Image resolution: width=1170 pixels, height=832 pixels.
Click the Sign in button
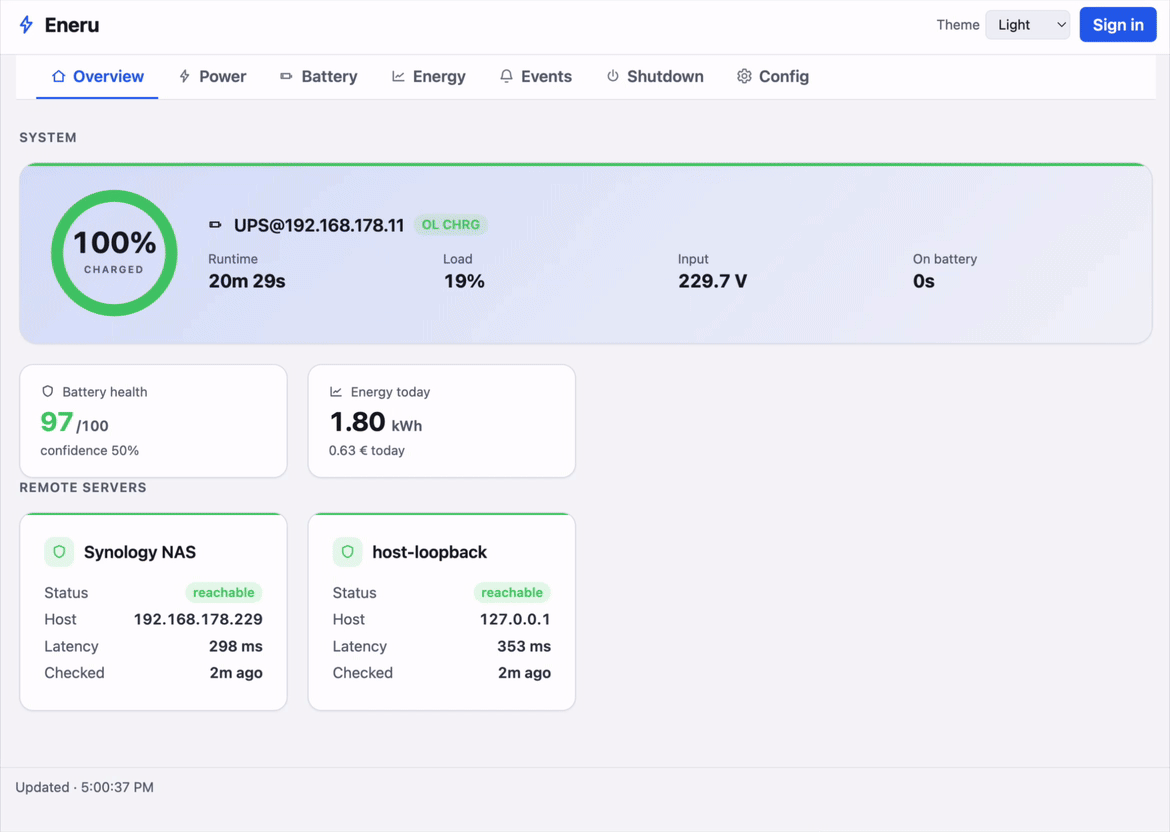(x=1118, y=25)
